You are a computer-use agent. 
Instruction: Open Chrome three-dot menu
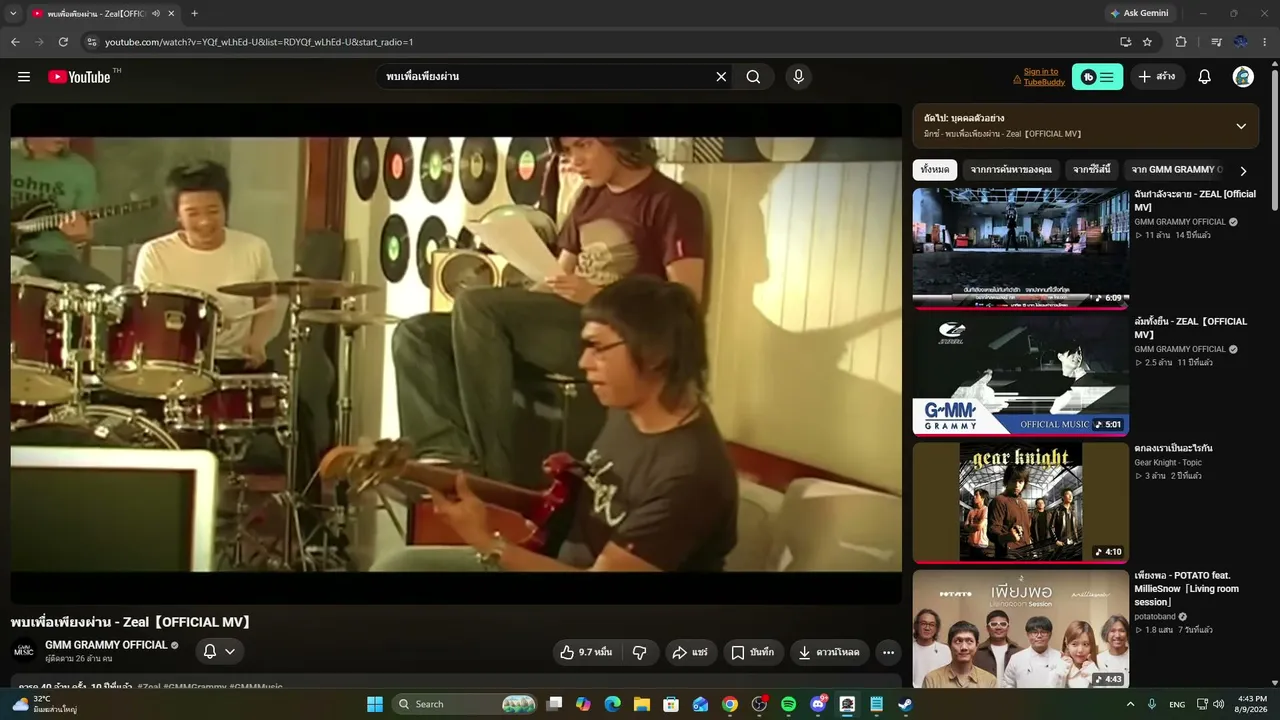pos(1266,42)
